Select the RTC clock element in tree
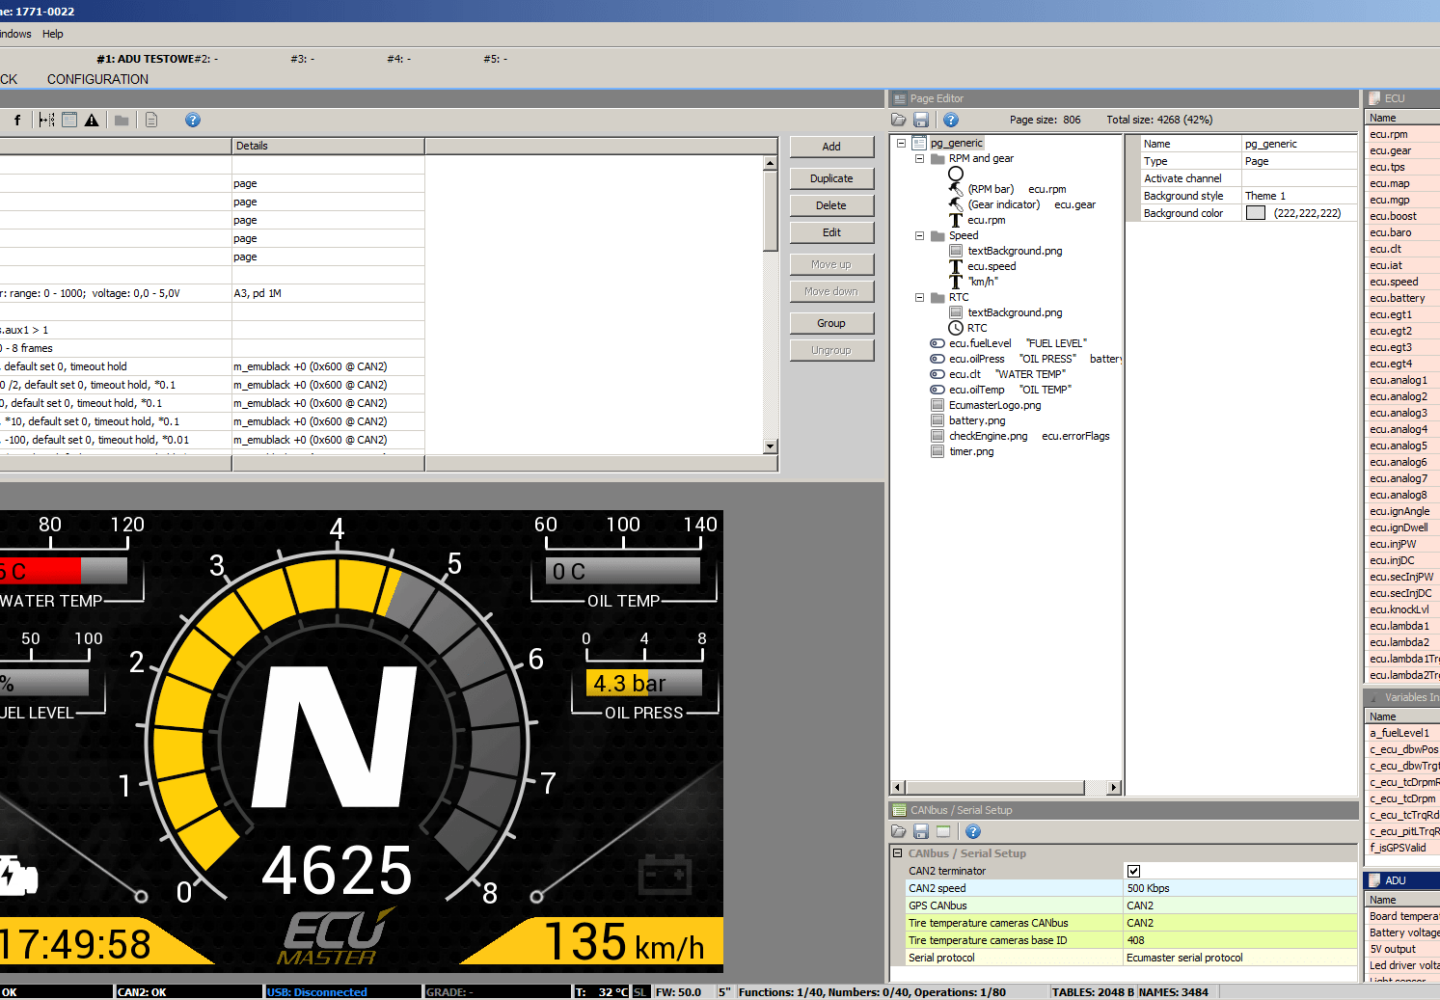This screenshot has width=1440, height=1000. point(976,328)
